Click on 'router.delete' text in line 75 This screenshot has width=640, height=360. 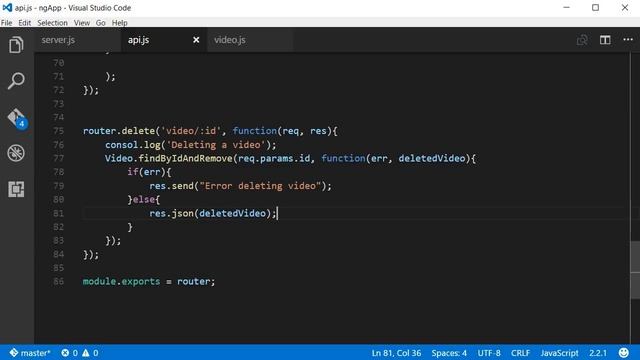click(x=119, y=131)
